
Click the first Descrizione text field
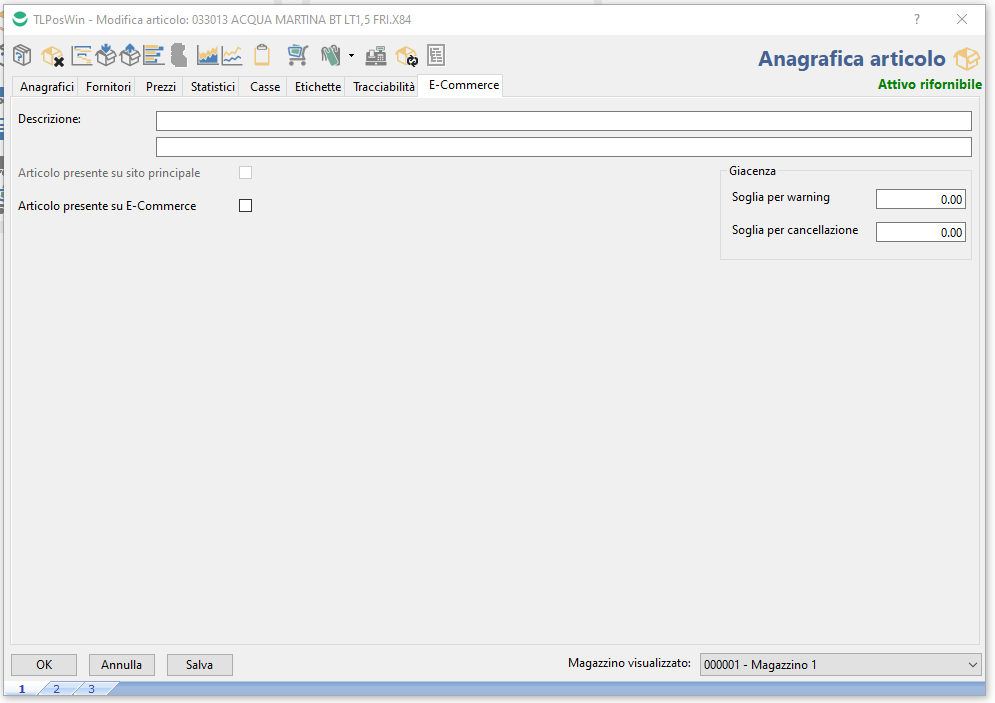coord(563,121)
